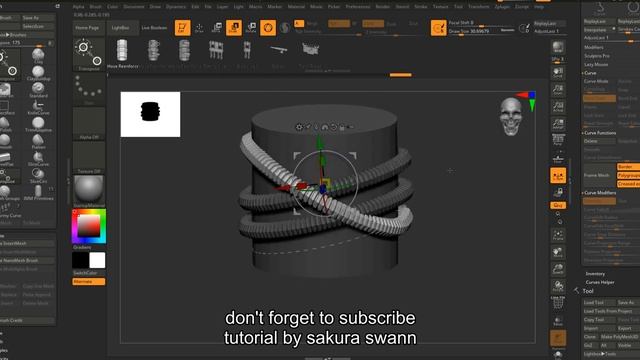Viewport: 640px width, 360px height.
Task: Open the Transpose brush selector
Action: (89, 55)
